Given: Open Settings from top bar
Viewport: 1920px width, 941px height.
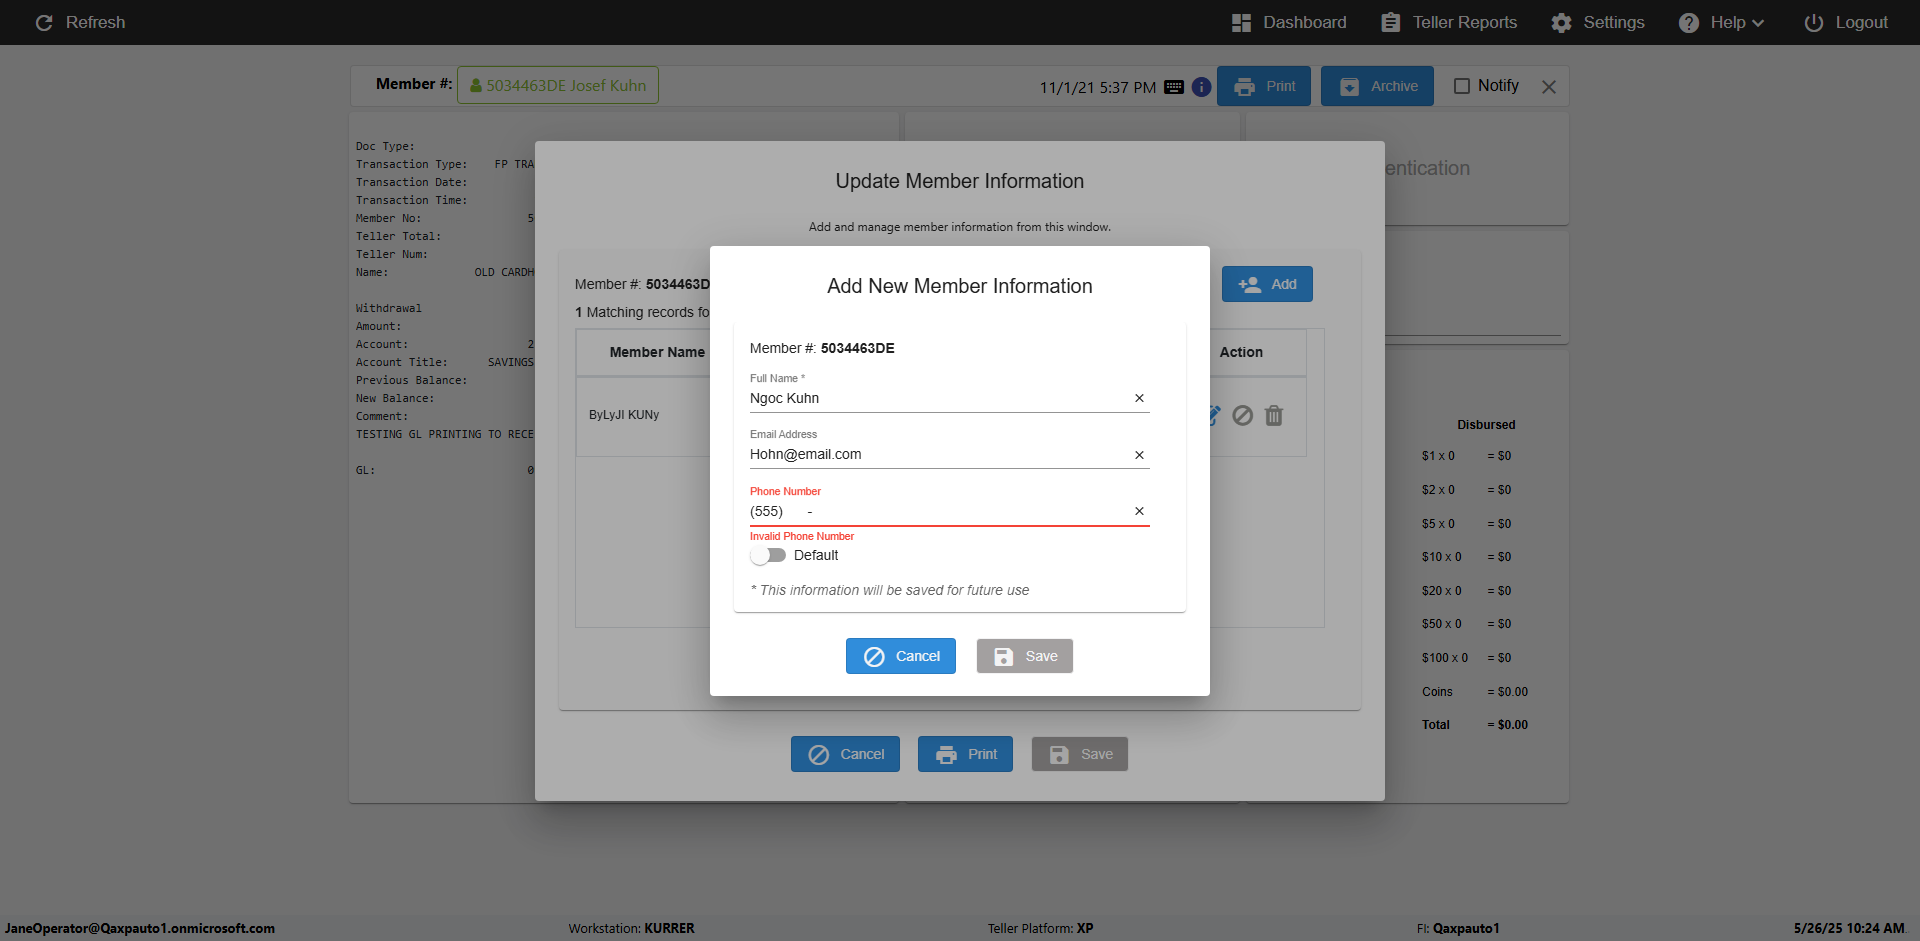Looking at the screenshot, I should (1598, 22).
